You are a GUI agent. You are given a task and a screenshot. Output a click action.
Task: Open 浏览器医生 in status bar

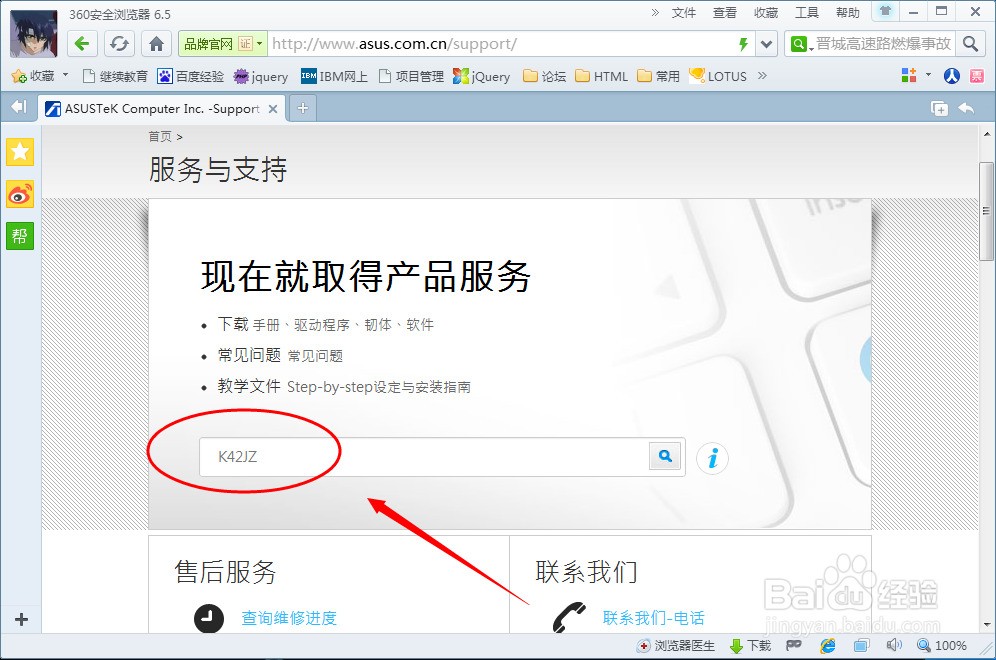click(x=676, y=646)
